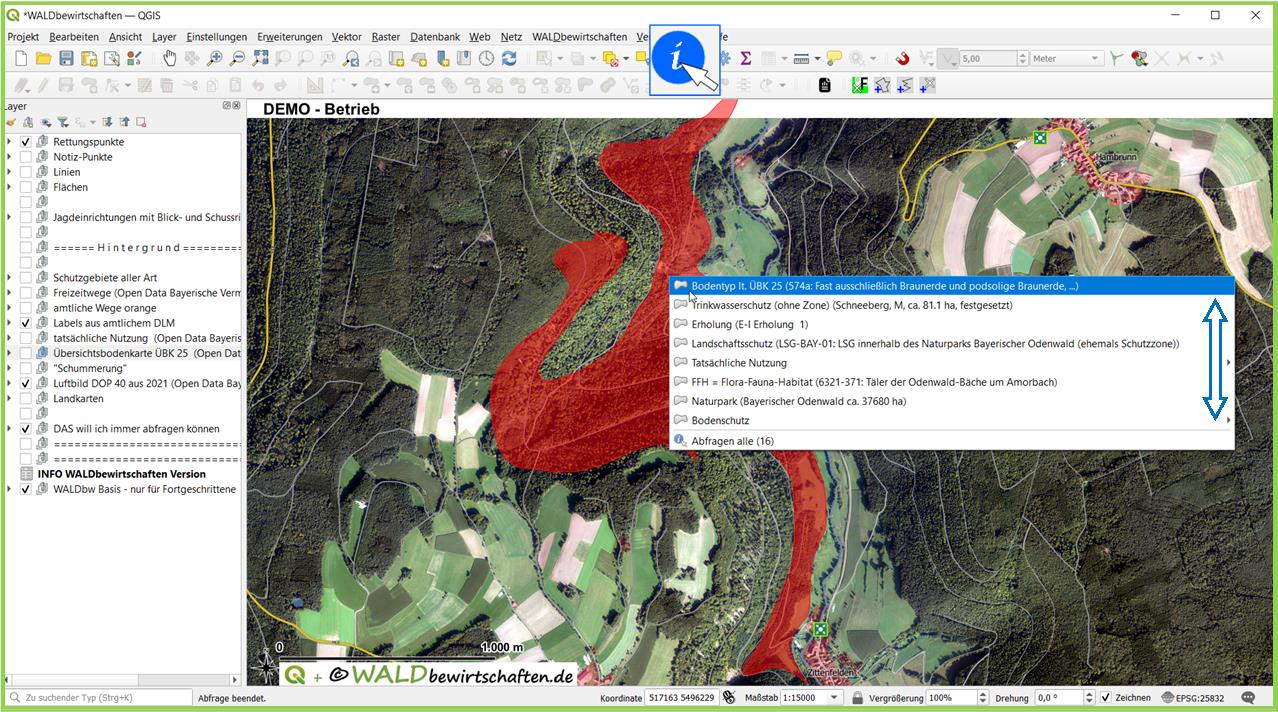Enable the Schutzgebiete aller Art layer
Screen dimensions: 1278x712
point(26,278)
